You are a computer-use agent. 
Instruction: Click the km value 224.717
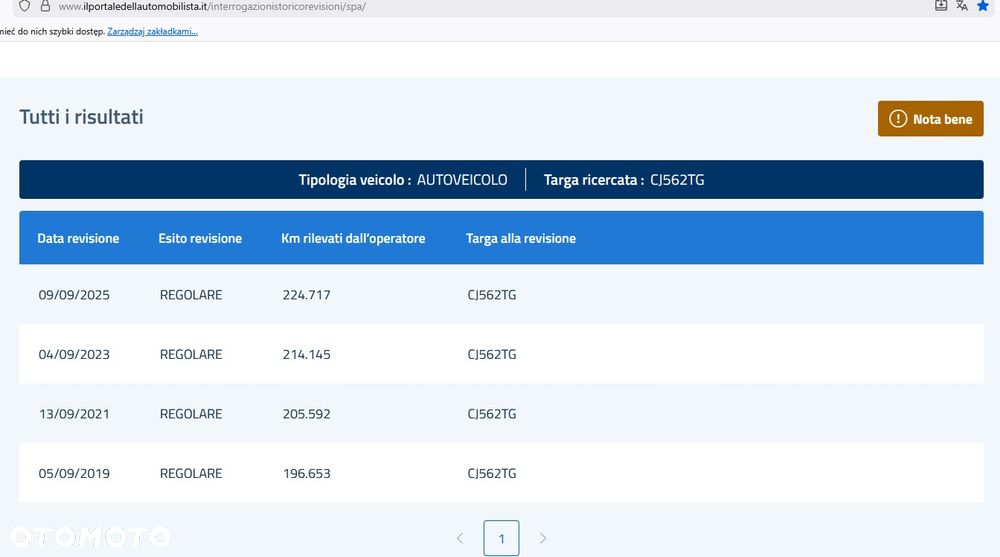coord(307,295)
